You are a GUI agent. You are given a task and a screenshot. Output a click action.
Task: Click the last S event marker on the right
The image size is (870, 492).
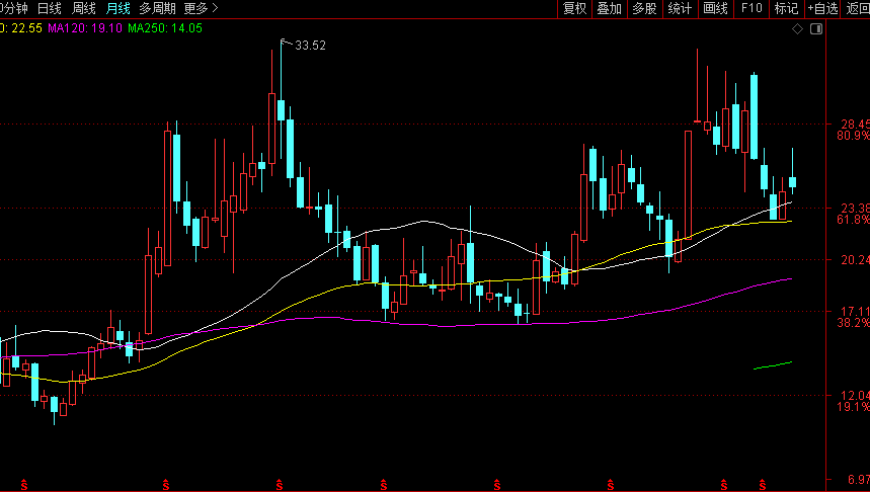[762, 485]
